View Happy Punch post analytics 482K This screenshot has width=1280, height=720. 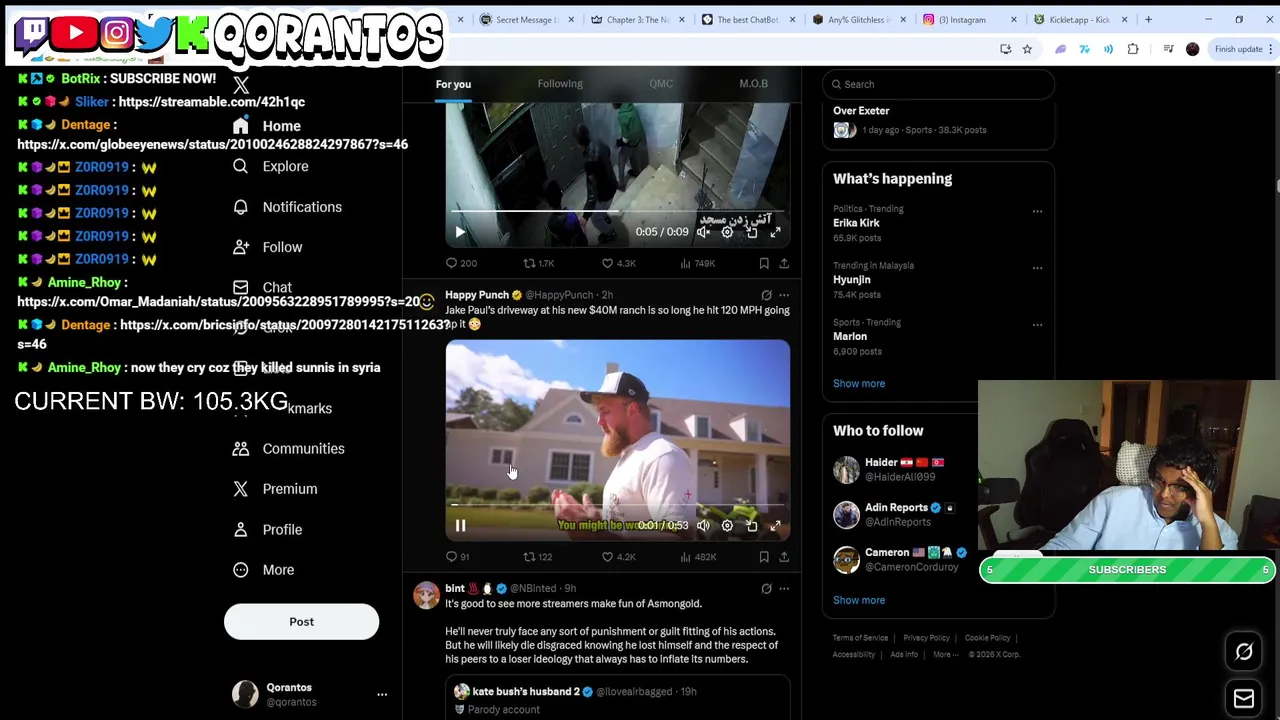[698, 557]
